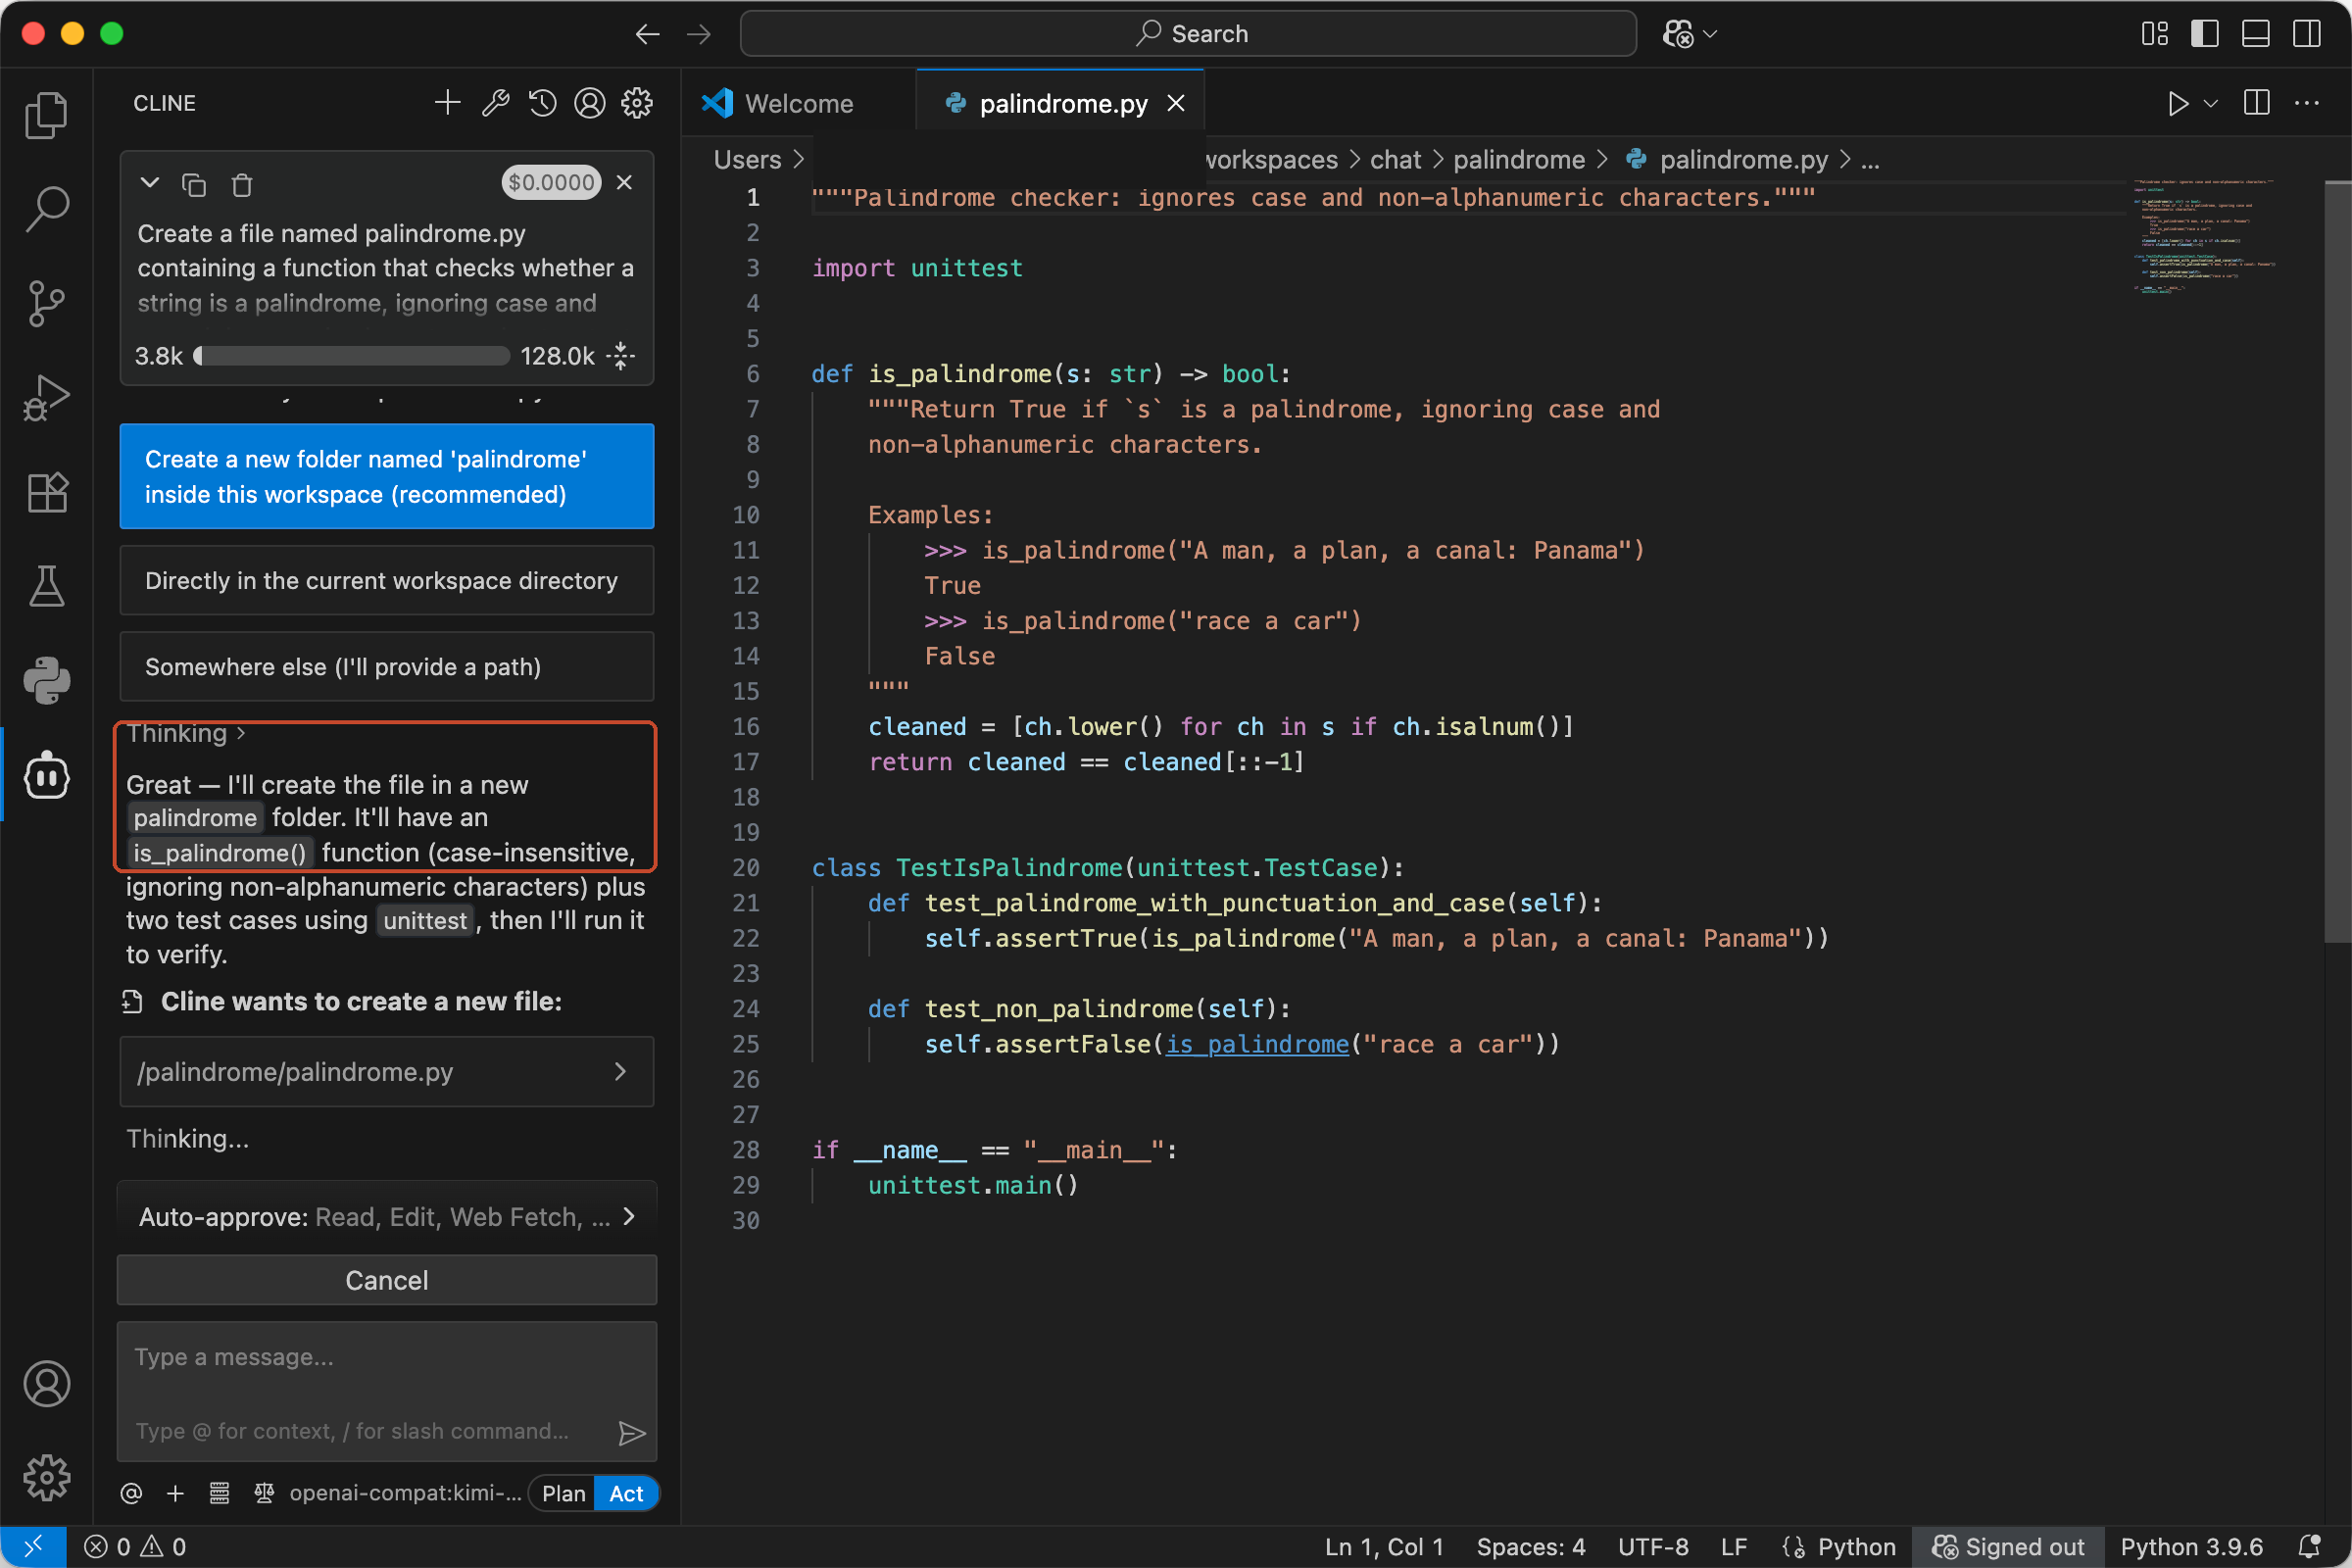Toggle the primary side bar layout icon
This screenshot has width=2352, height=1568.
click(x=2204, y=34)
